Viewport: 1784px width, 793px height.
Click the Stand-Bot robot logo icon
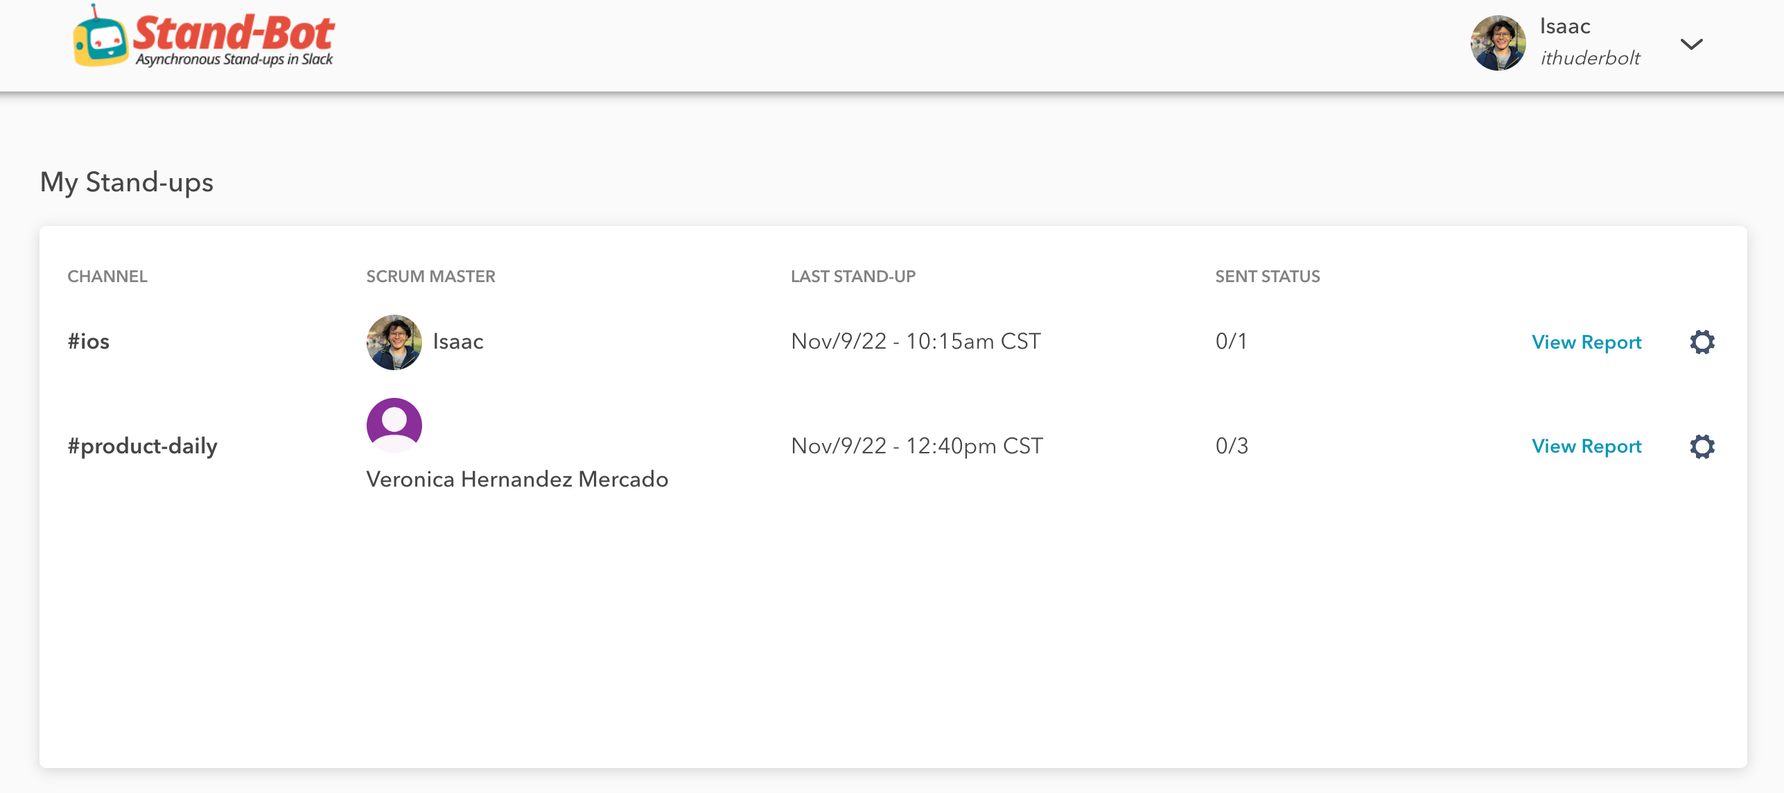(100, 37)
